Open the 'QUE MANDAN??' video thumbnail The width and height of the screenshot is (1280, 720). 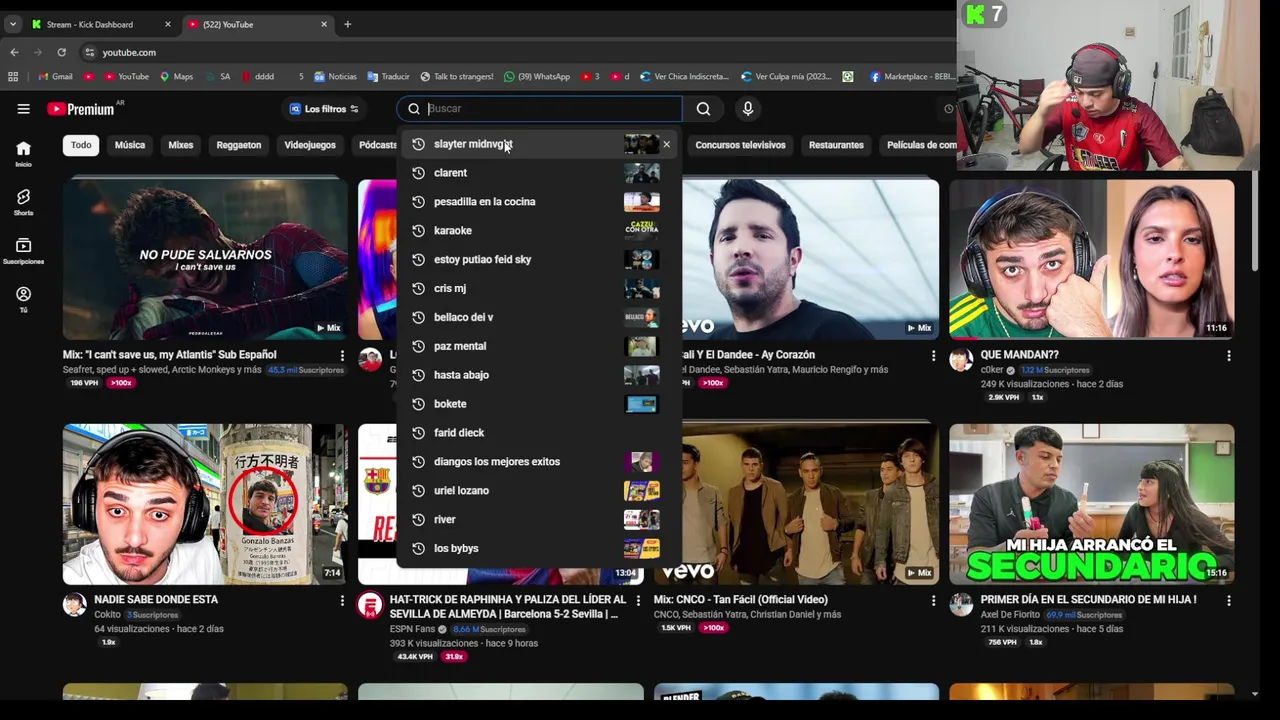click(1092, 259)
